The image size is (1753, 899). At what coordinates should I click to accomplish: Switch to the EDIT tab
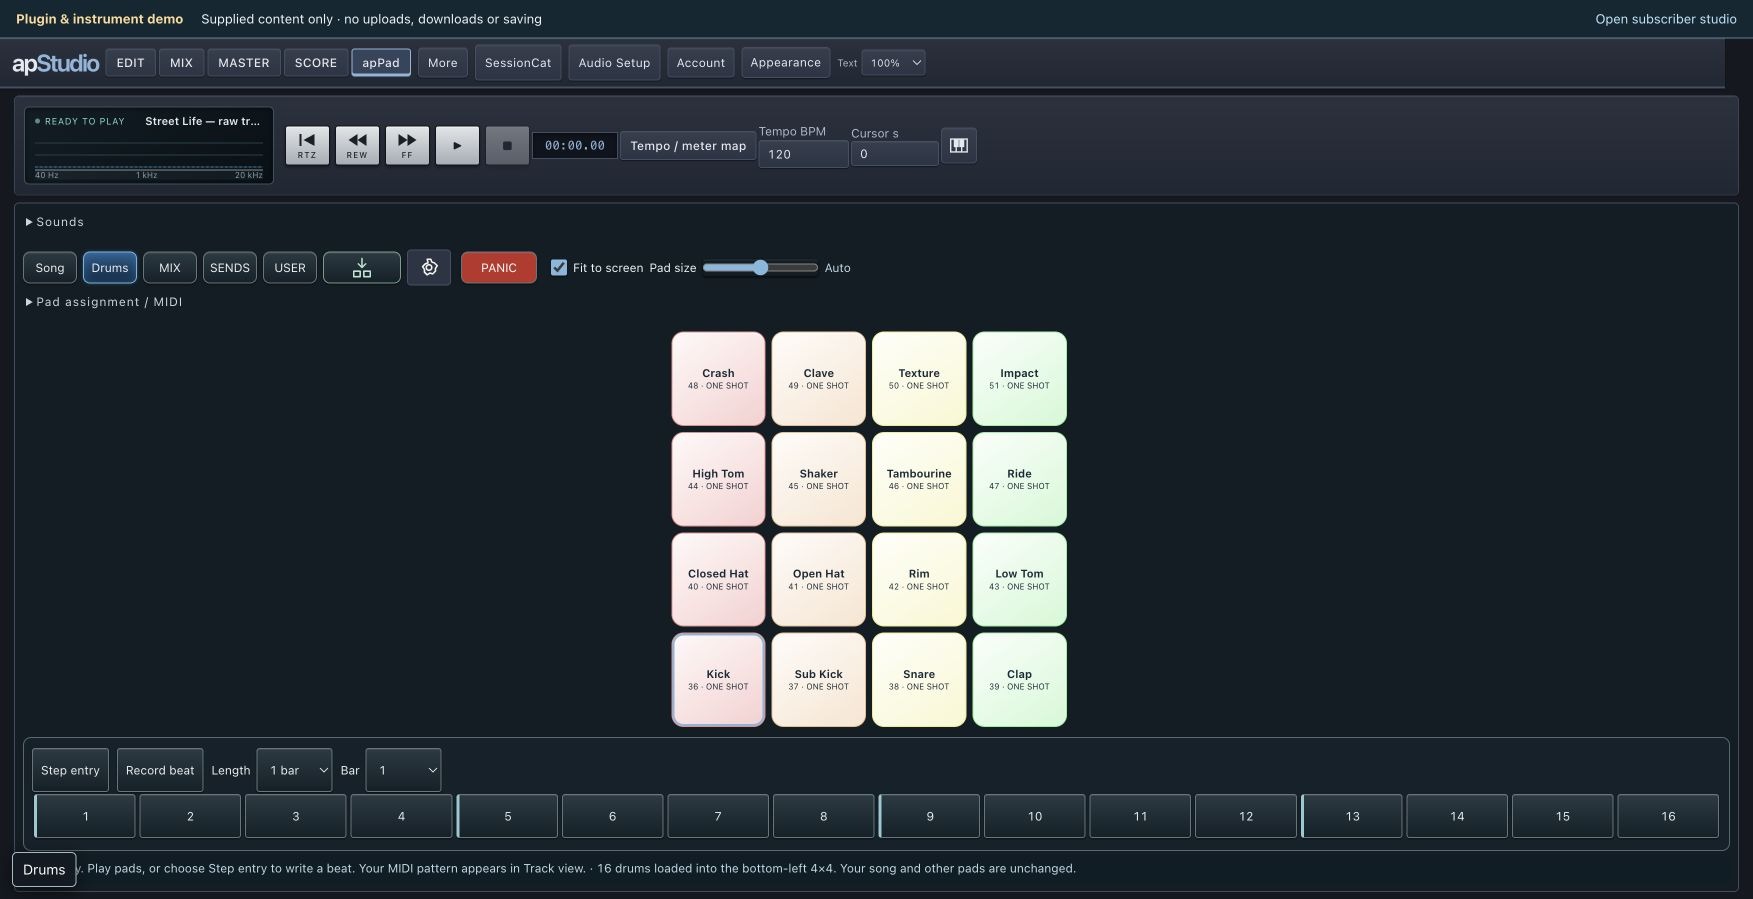130,63
